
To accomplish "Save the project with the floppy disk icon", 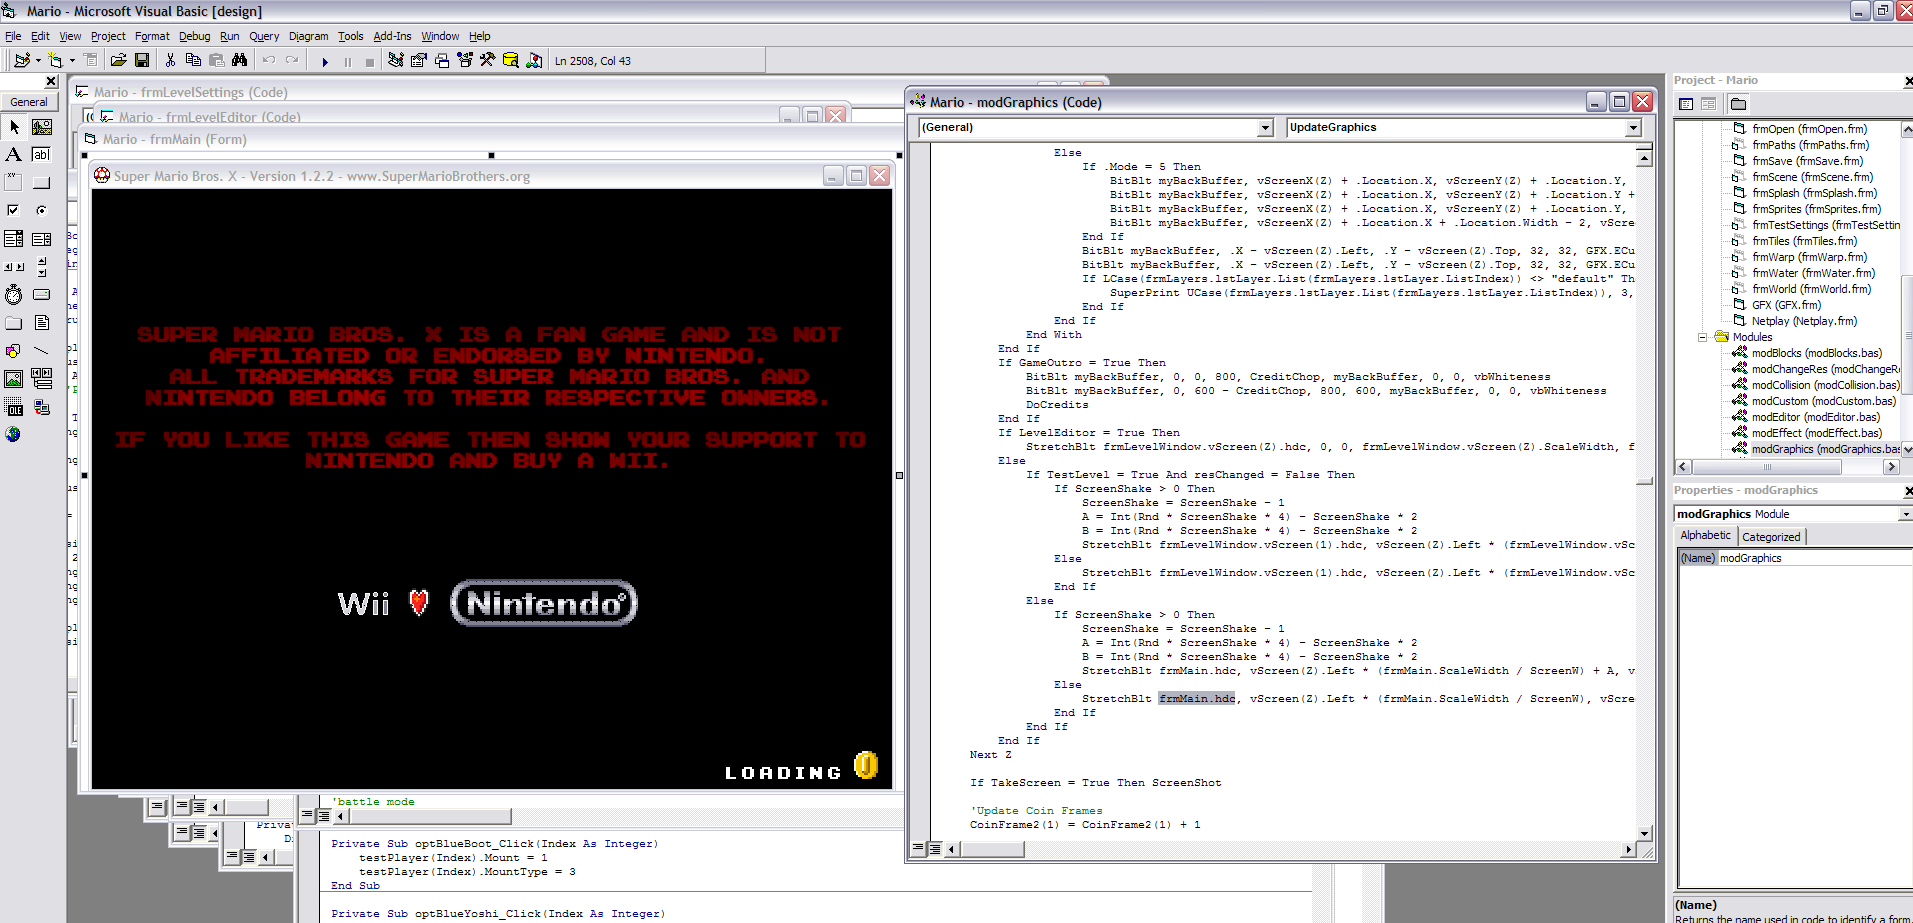I will (142, 61).
